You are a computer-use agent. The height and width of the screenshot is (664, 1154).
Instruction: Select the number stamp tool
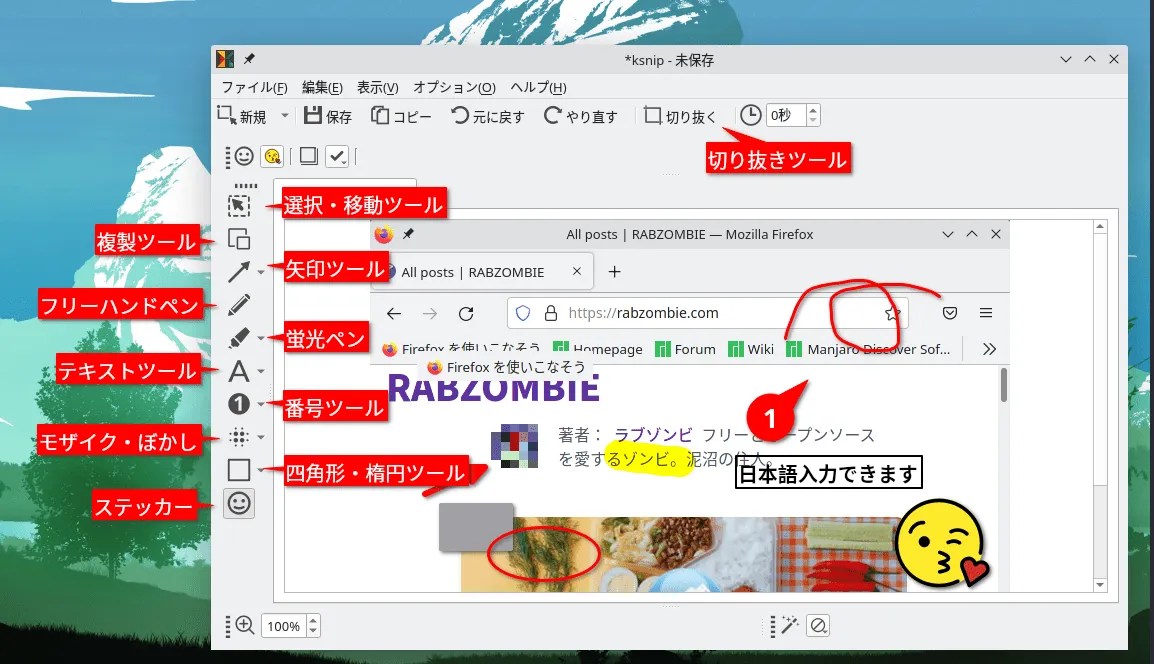tap(238, 404)
